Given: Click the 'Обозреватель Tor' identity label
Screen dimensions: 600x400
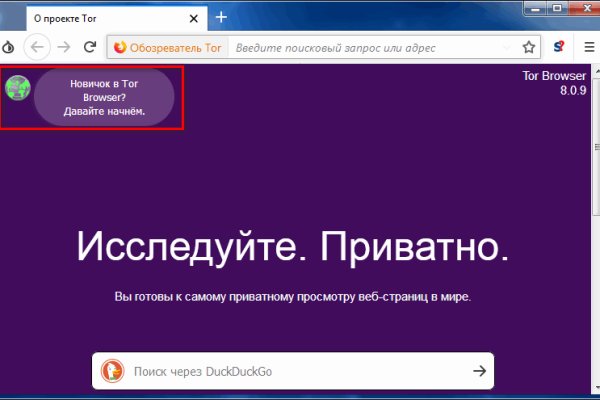Looking at the screenshot, I should click(x=167, y=47).
